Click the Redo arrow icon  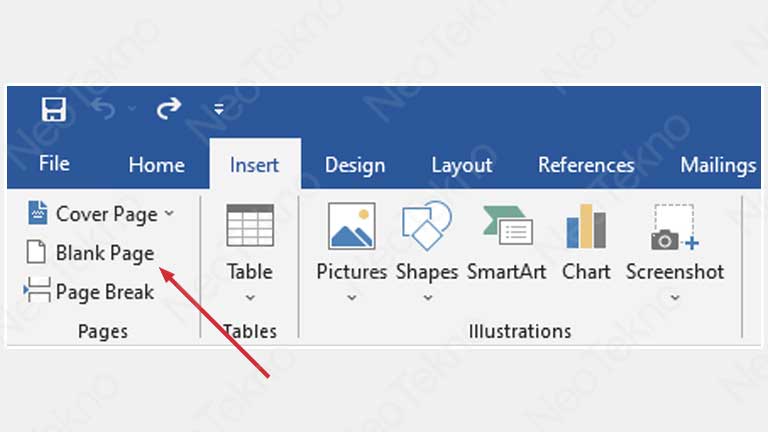(168, 107)
